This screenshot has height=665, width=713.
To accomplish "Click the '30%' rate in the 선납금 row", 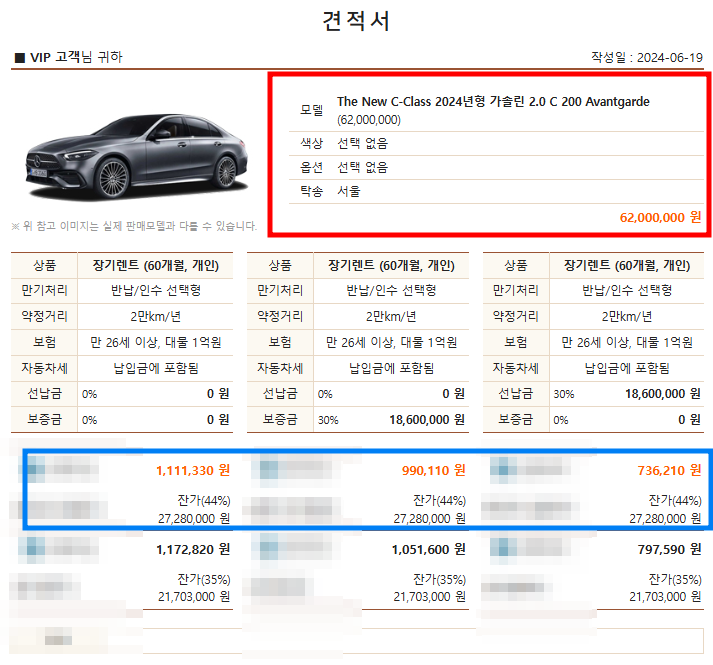I will point(563,394).
